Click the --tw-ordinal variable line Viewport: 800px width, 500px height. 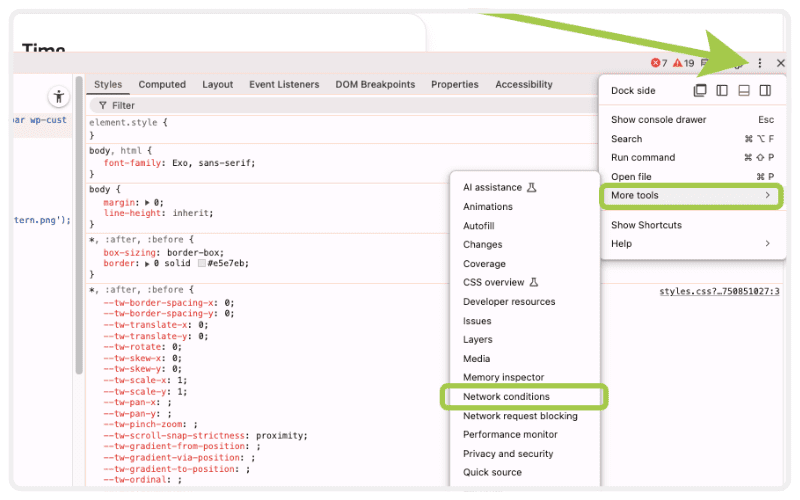coord(142,480)
